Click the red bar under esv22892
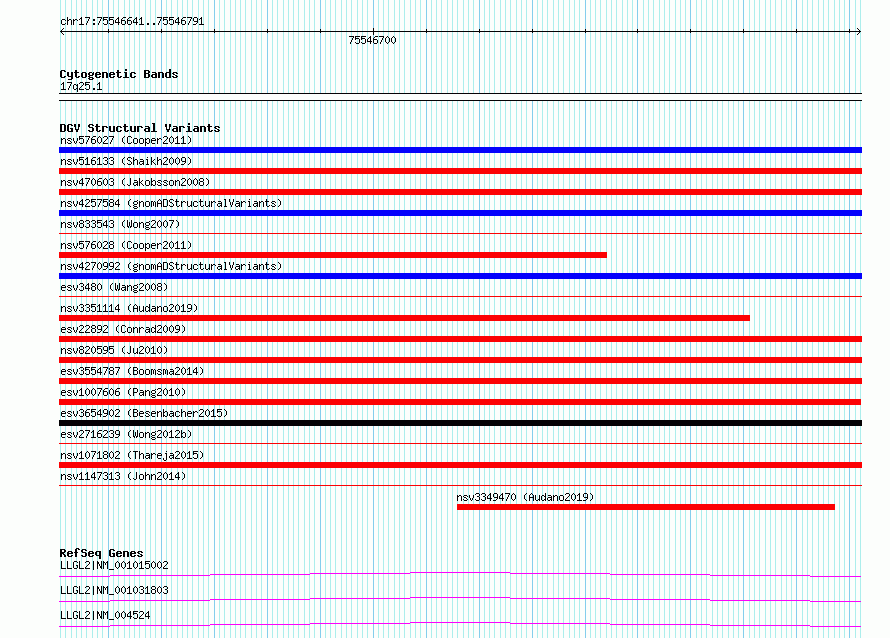 click(x=460, y=339)
